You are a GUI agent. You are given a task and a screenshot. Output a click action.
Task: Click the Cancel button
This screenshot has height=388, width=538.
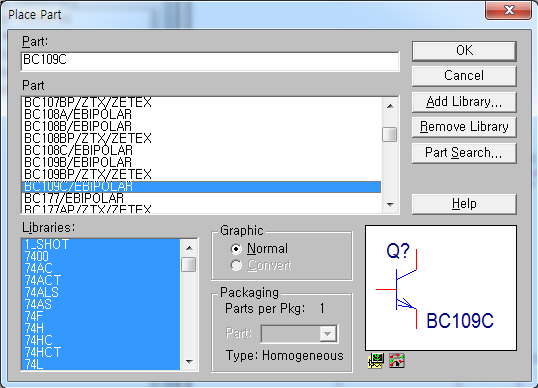pos(464,76)
